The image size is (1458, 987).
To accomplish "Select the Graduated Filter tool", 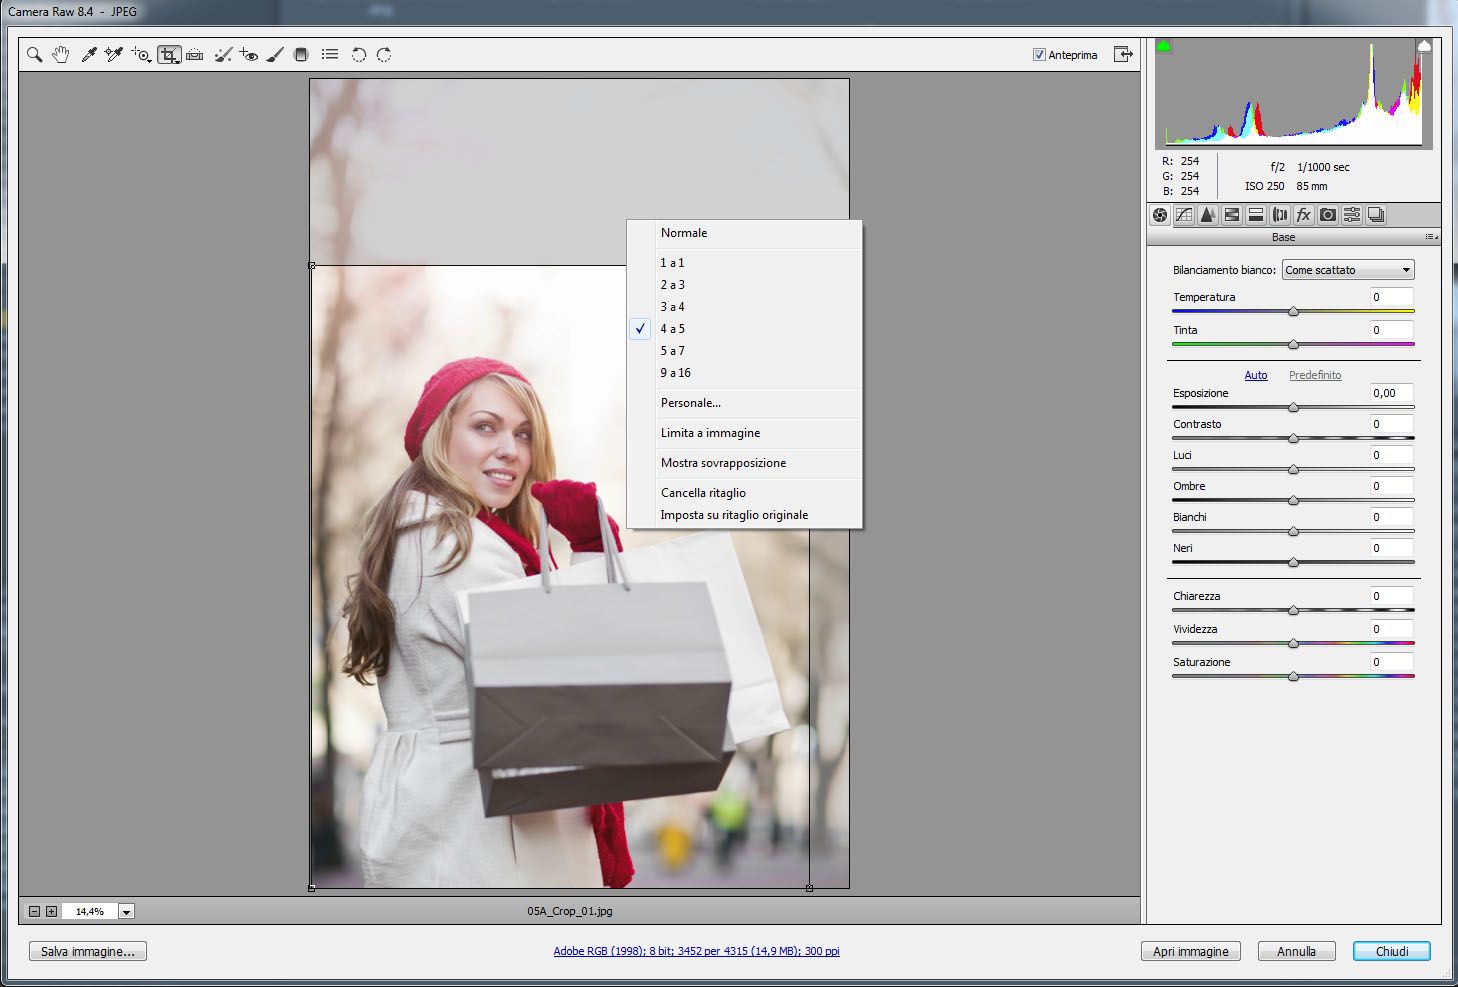I will click(x=301, y=55).
